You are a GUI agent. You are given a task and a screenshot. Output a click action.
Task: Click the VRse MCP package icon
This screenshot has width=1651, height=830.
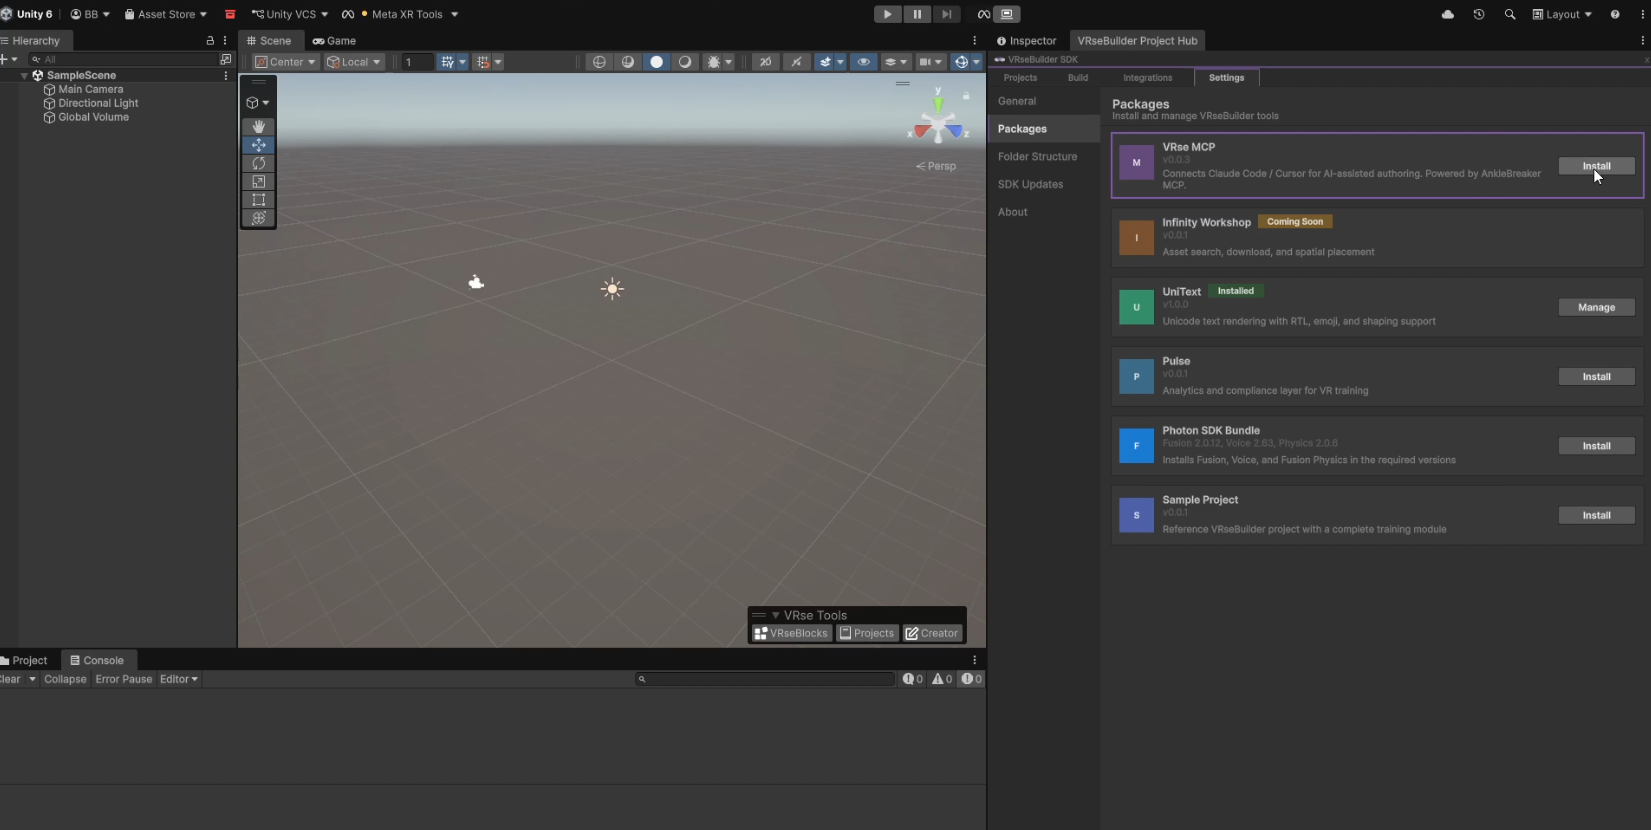[x=1136, y=162]
